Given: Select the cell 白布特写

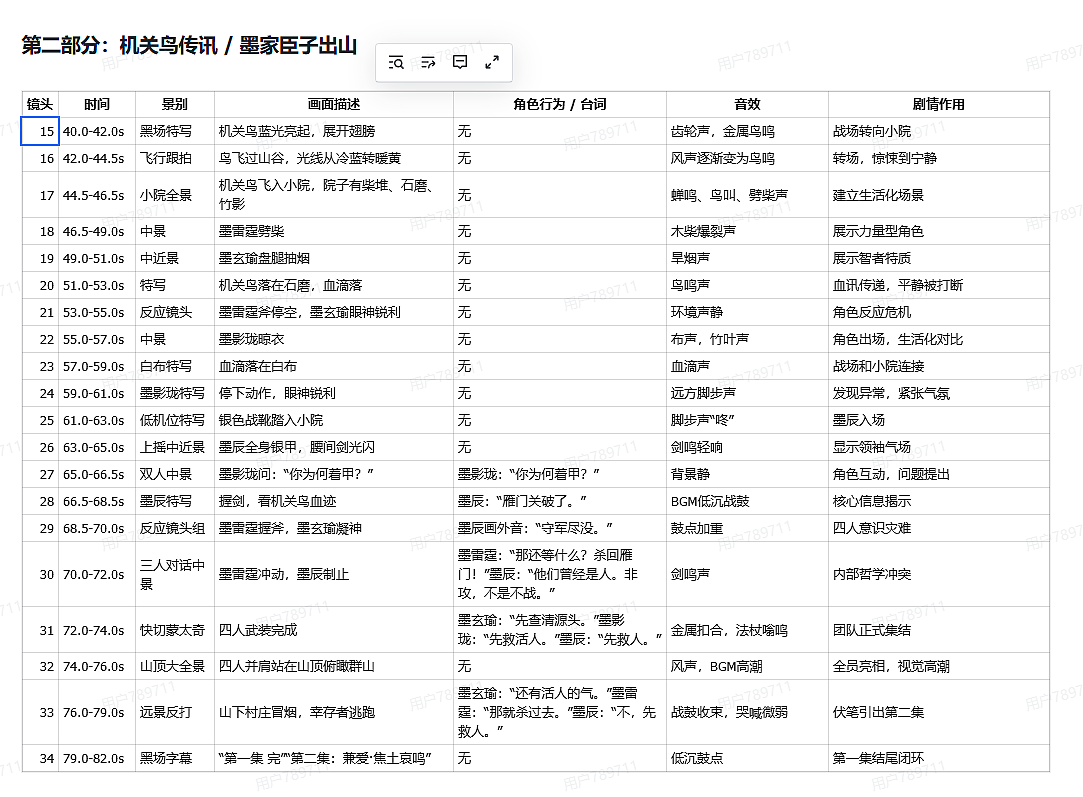Looking at the screenshot, I should coord(175,366).
